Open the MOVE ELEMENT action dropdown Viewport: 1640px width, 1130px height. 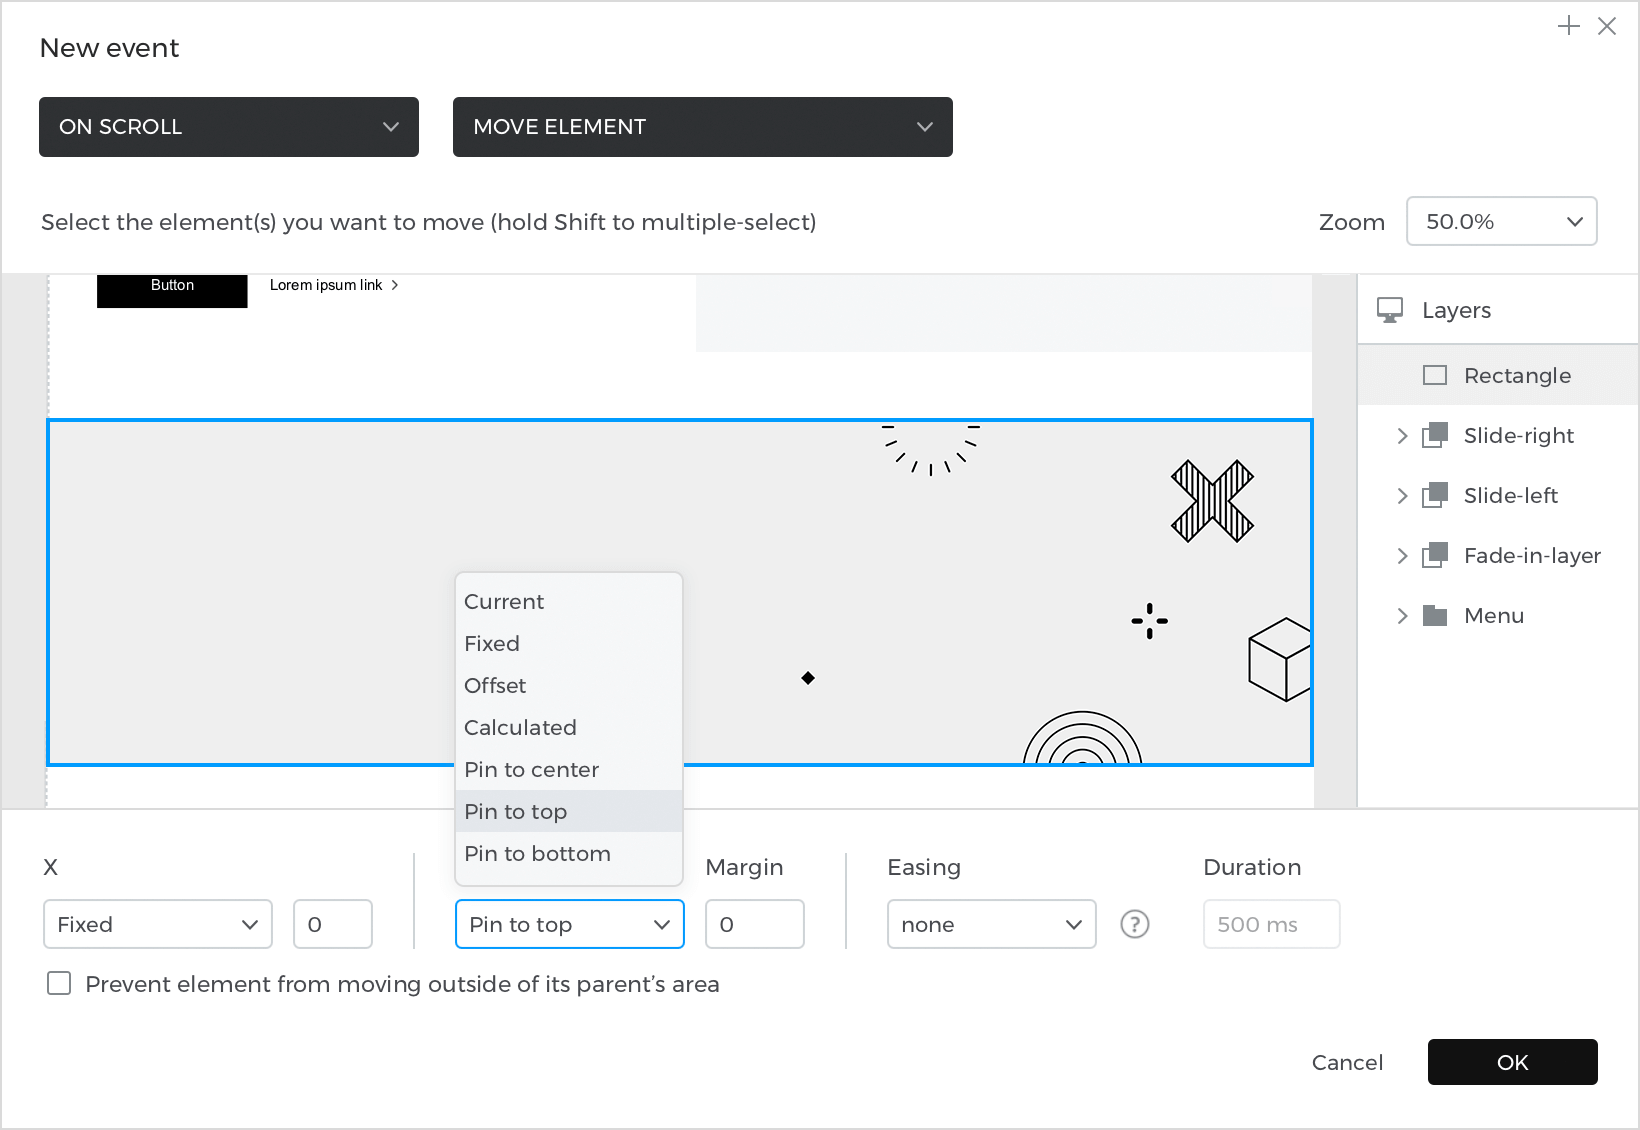[x=702, y=127]
